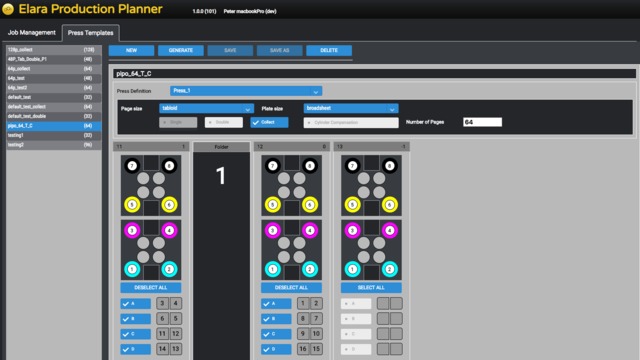
Task: Click cyan circle 1 in tower 11
Action: pyautogui.click(x=132, y=269)
